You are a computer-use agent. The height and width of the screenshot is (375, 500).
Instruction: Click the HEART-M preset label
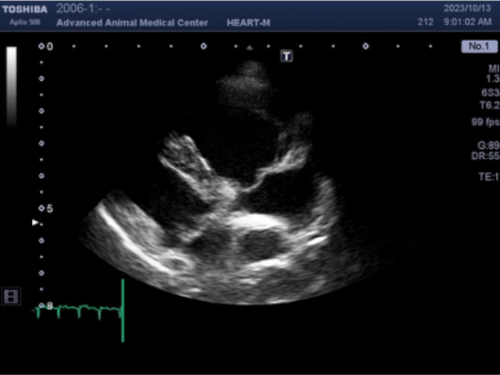(248, 23)
